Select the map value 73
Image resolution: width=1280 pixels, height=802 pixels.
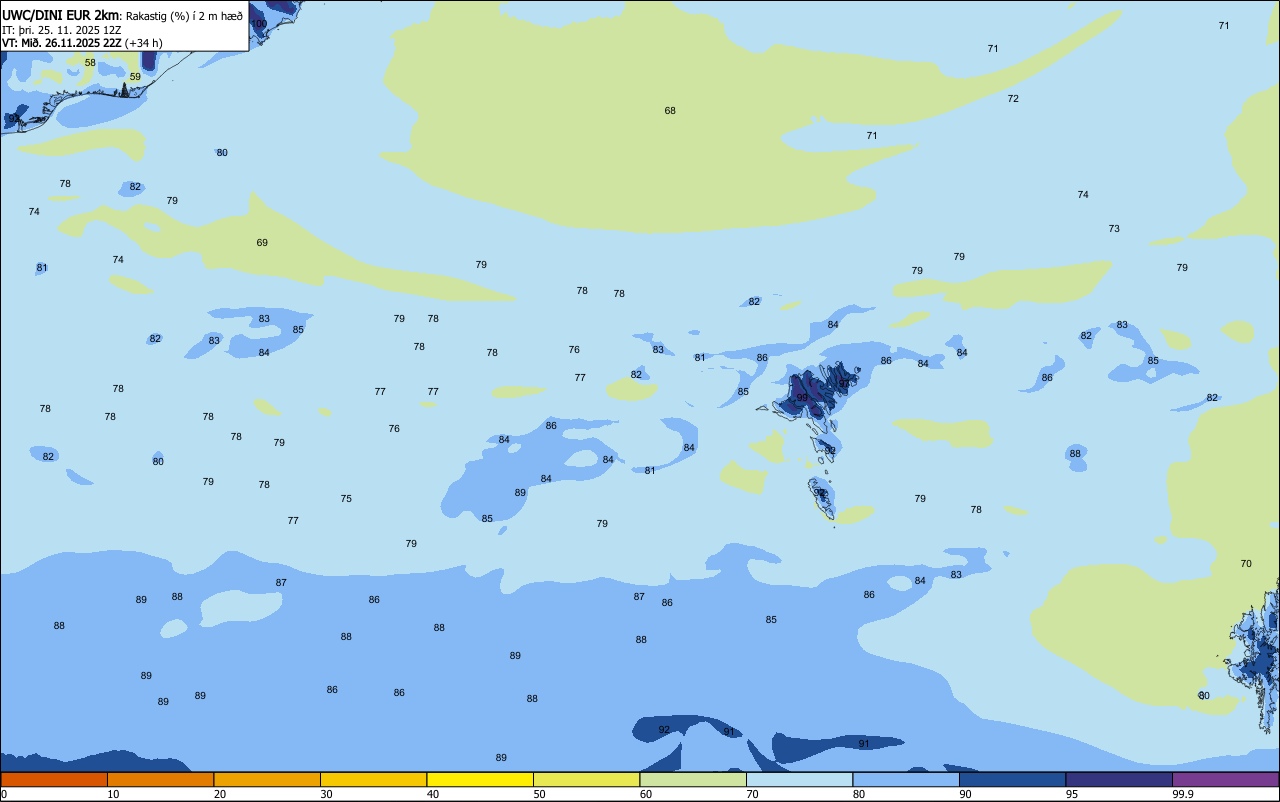click(x=1114, y=229)
